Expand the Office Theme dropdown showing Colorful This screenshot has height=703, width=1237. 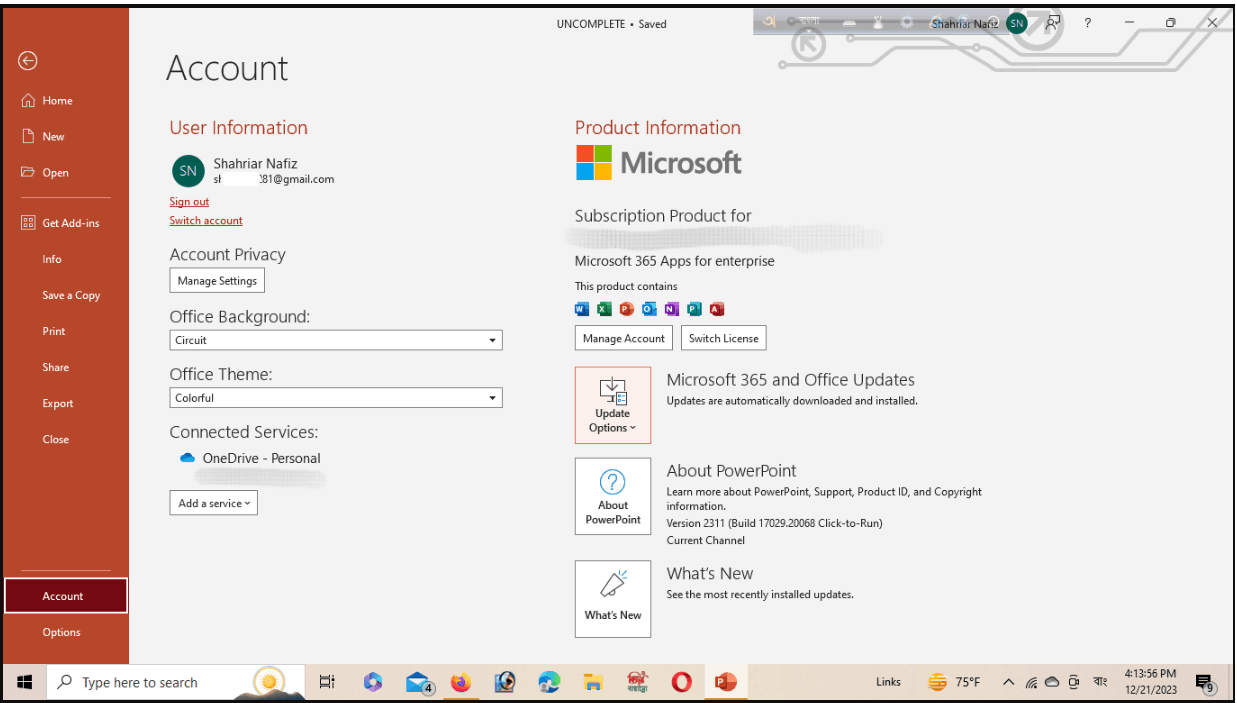point(336,398)
